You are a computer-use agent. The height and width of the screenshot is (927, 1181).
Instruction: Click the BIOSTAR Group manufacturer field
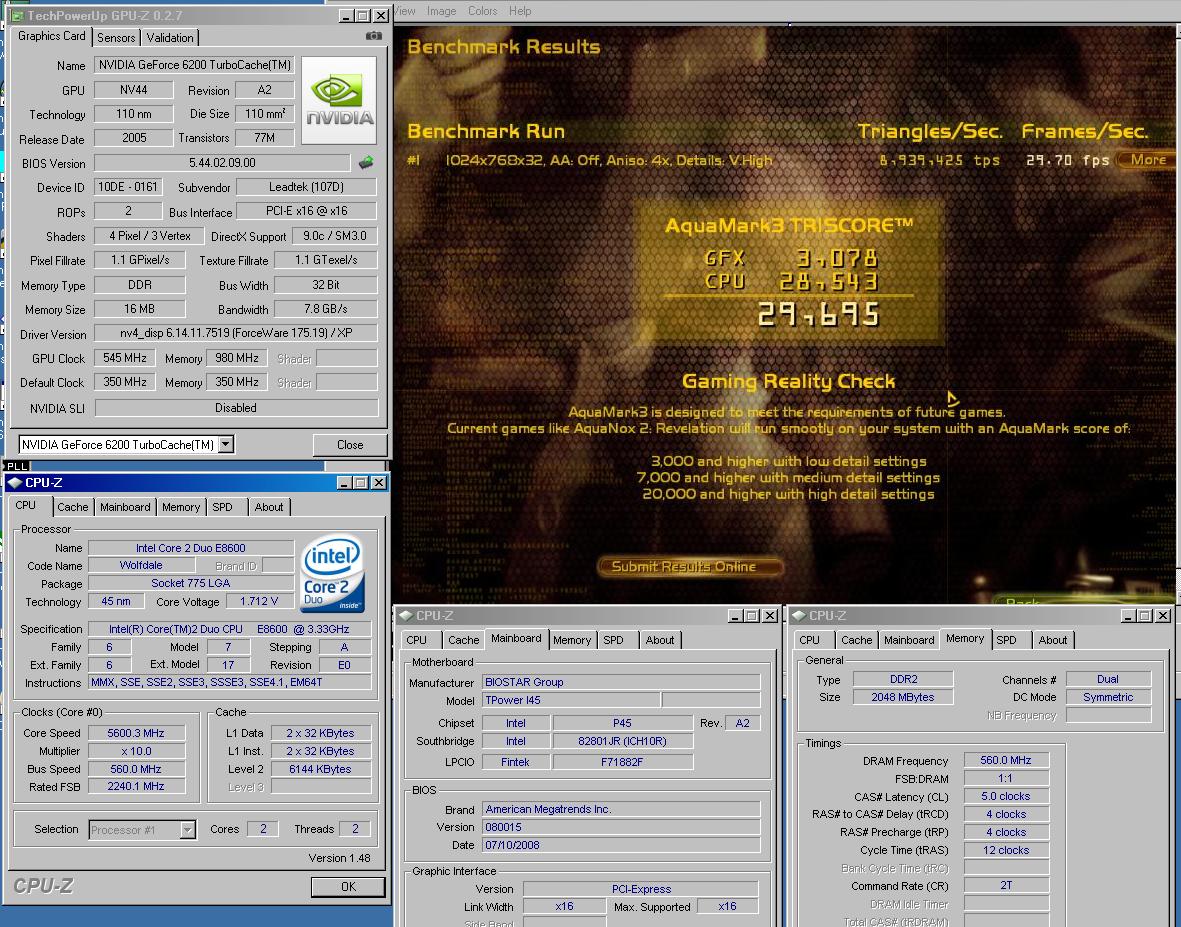coord(621,682)
